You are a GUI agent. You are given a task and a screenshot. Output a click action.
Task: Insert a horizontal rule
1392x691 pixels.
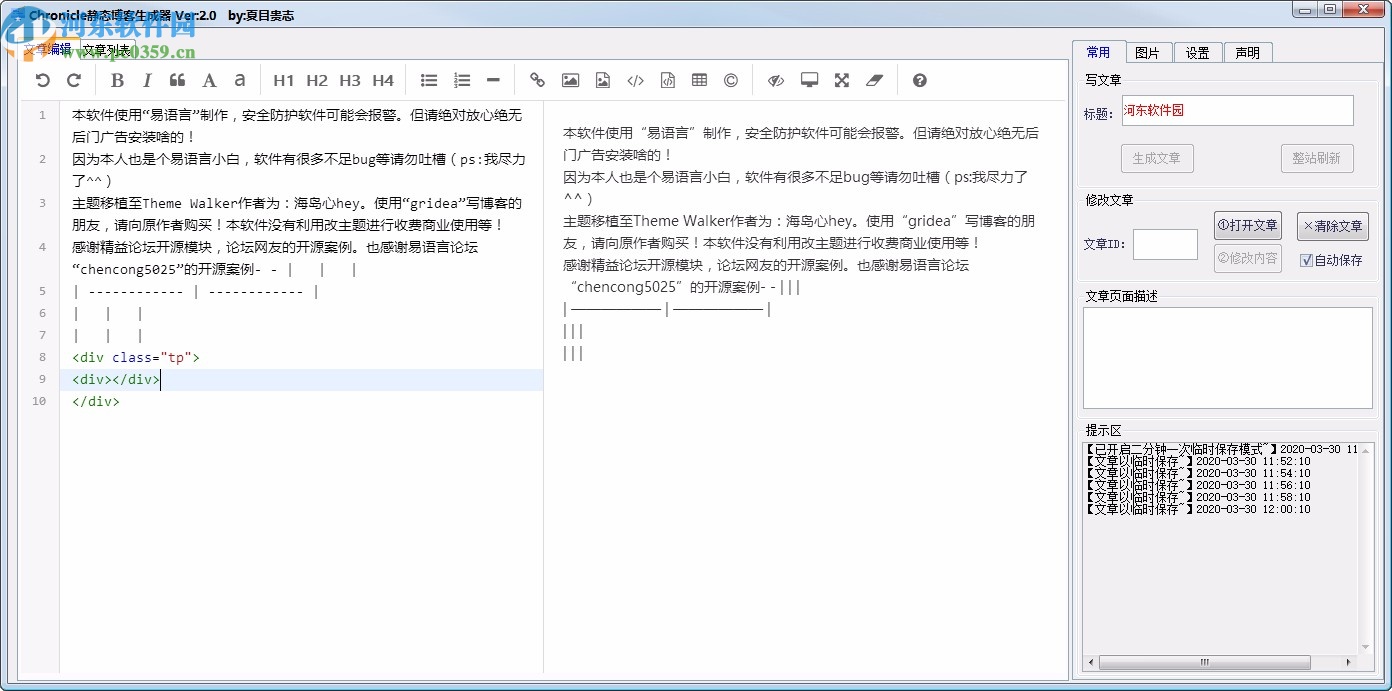[493, 80]
